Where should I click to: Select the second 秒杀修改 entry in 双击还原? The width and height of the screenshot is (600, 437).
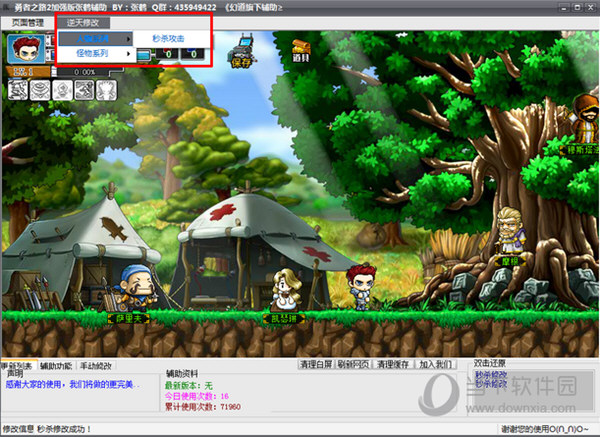click(491, 383)
